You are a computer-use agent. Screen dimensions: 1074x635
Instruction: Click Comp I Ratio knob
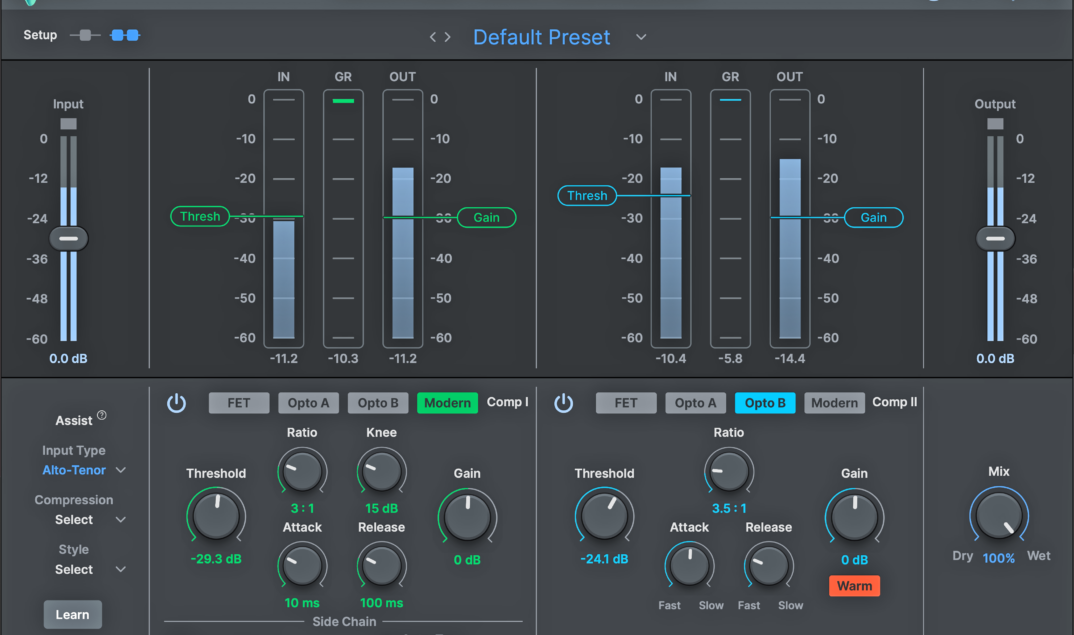pos(302,471)
